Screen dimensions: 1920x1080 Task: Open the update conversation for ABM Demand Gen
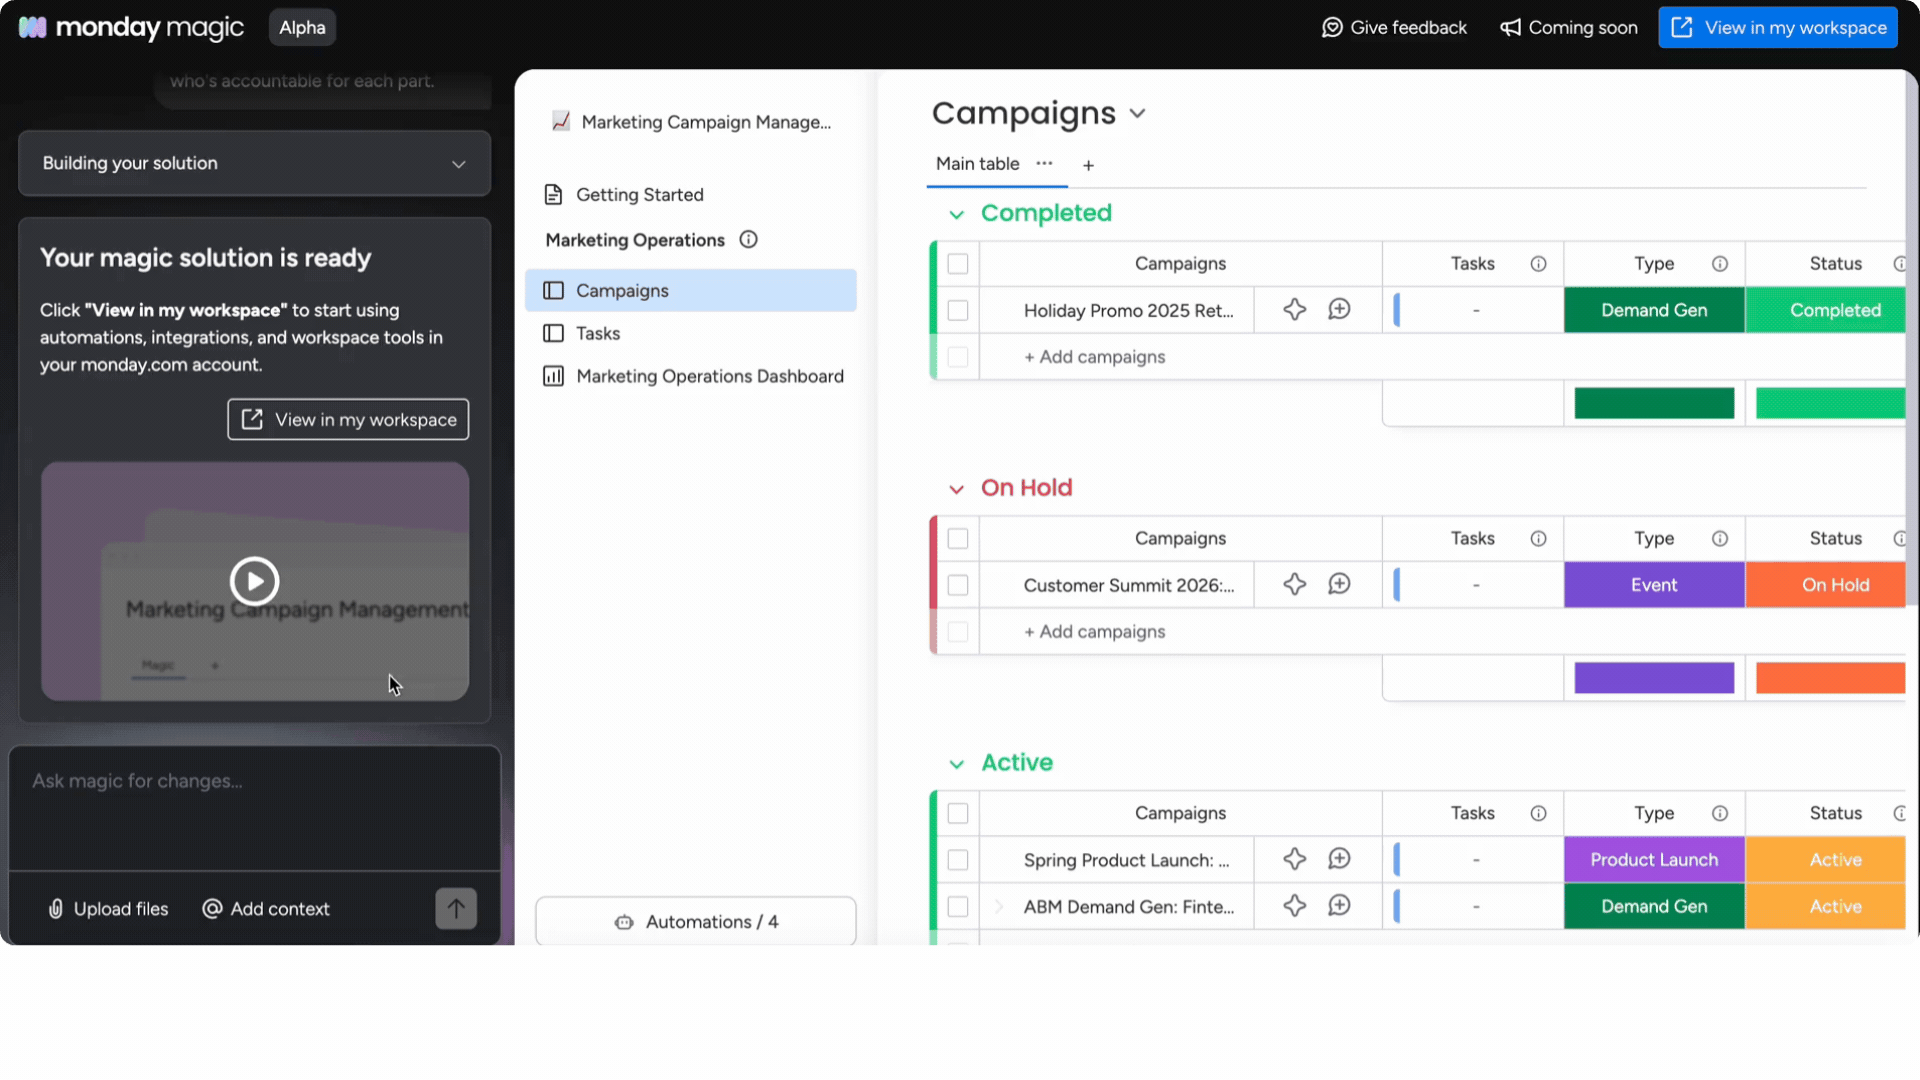click(1339, 906)
